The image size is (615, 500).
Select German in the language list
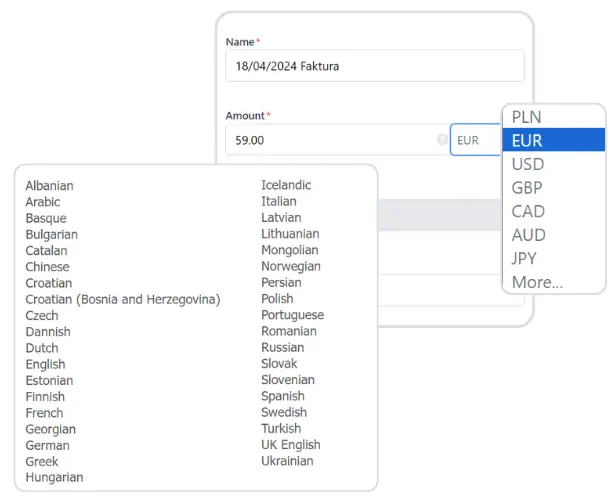click(47, 445)
